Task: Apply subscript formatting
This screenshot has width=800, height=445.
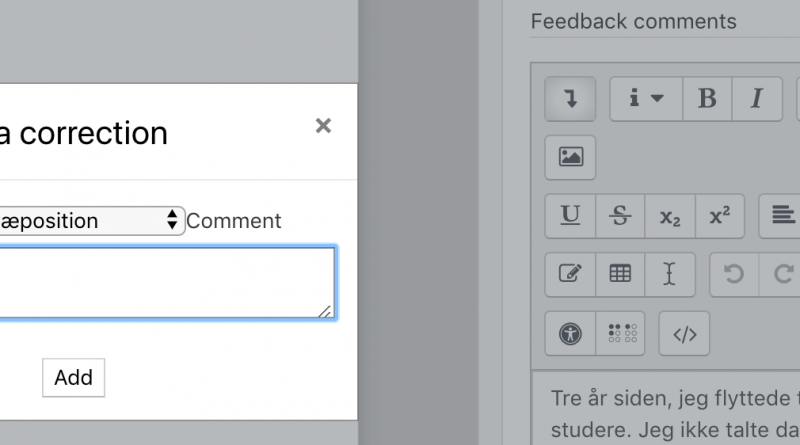Action: pyautogui.click(x=670, y=216)
